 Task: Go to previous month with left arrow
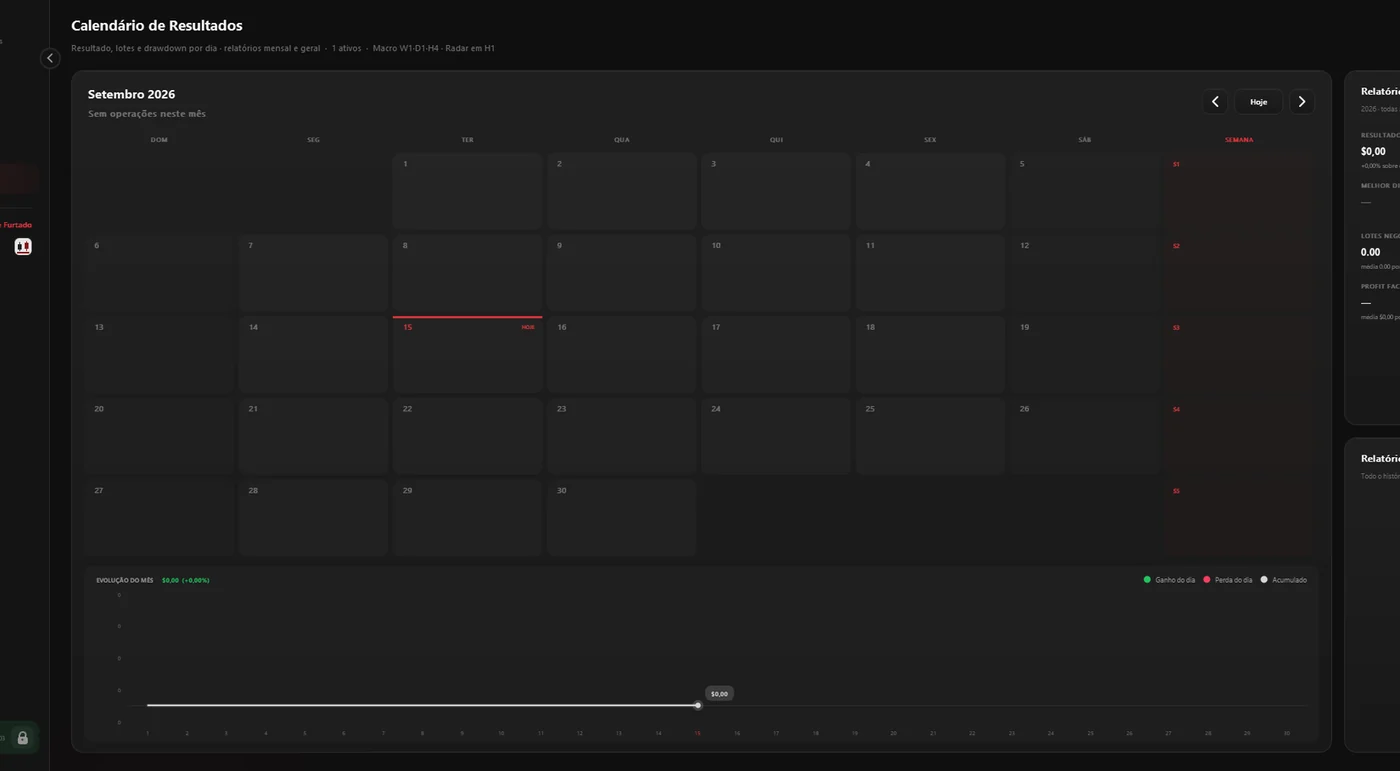tap(1215, 102)
